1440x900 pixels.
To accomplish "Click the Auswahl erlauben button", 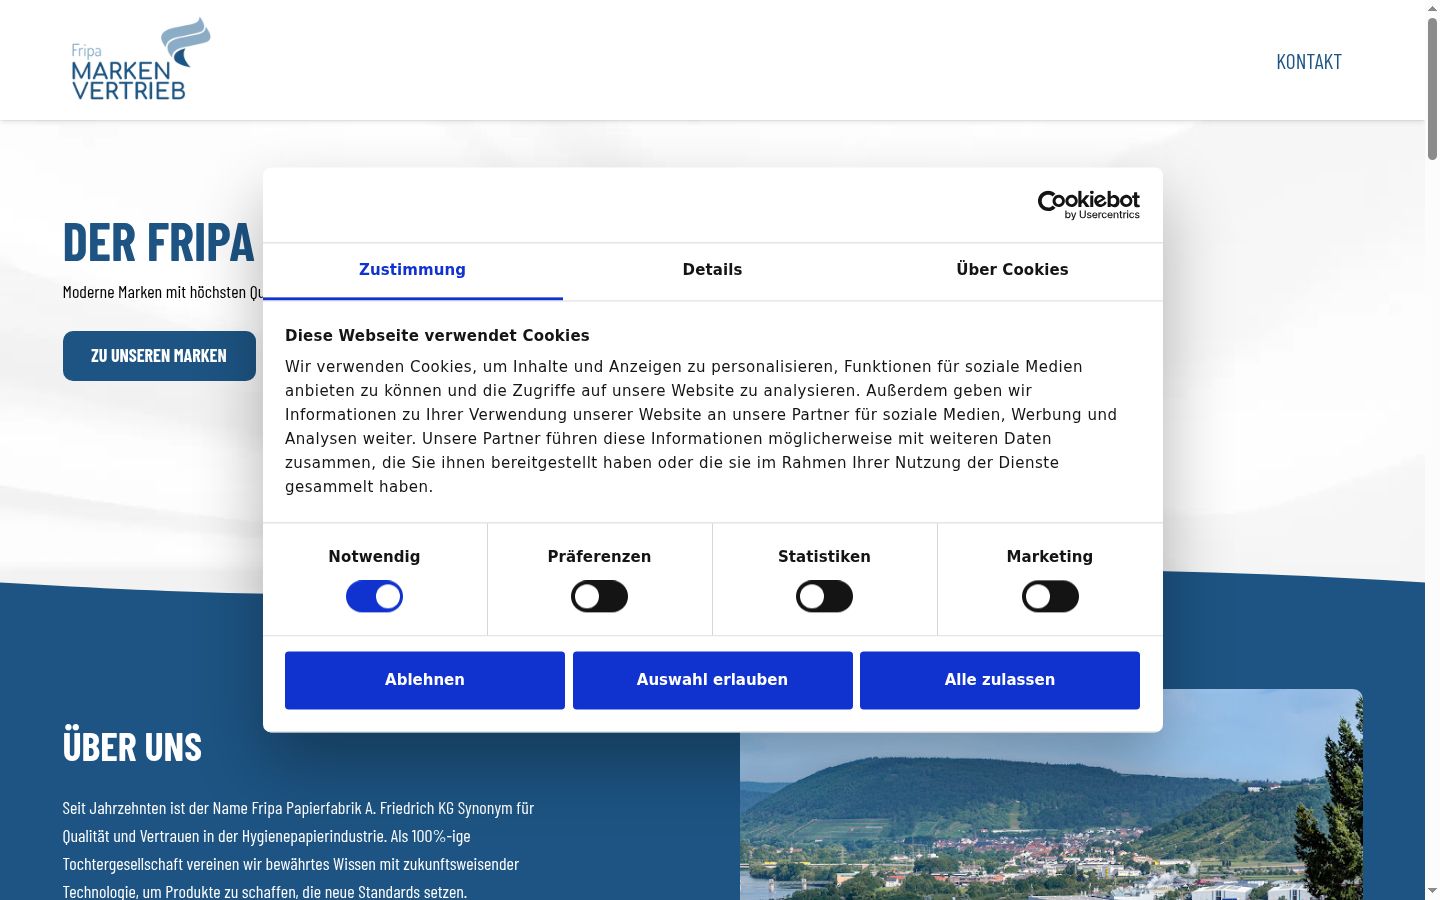I will [x=713, y=680].
